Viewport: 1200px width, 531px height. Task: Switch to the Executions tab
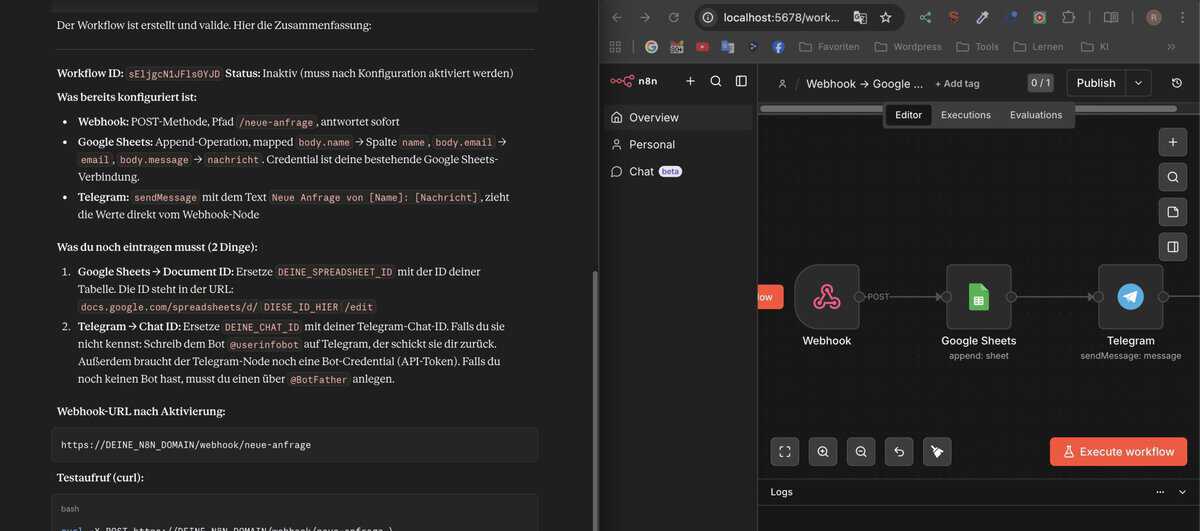[966, 115]
